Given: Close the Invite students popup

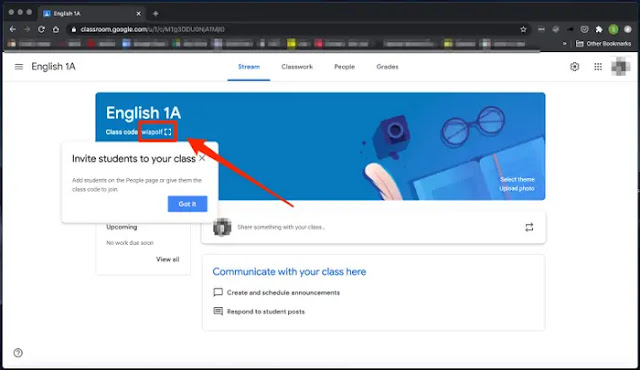Looking at the screenshot, I should pos(202,158).
